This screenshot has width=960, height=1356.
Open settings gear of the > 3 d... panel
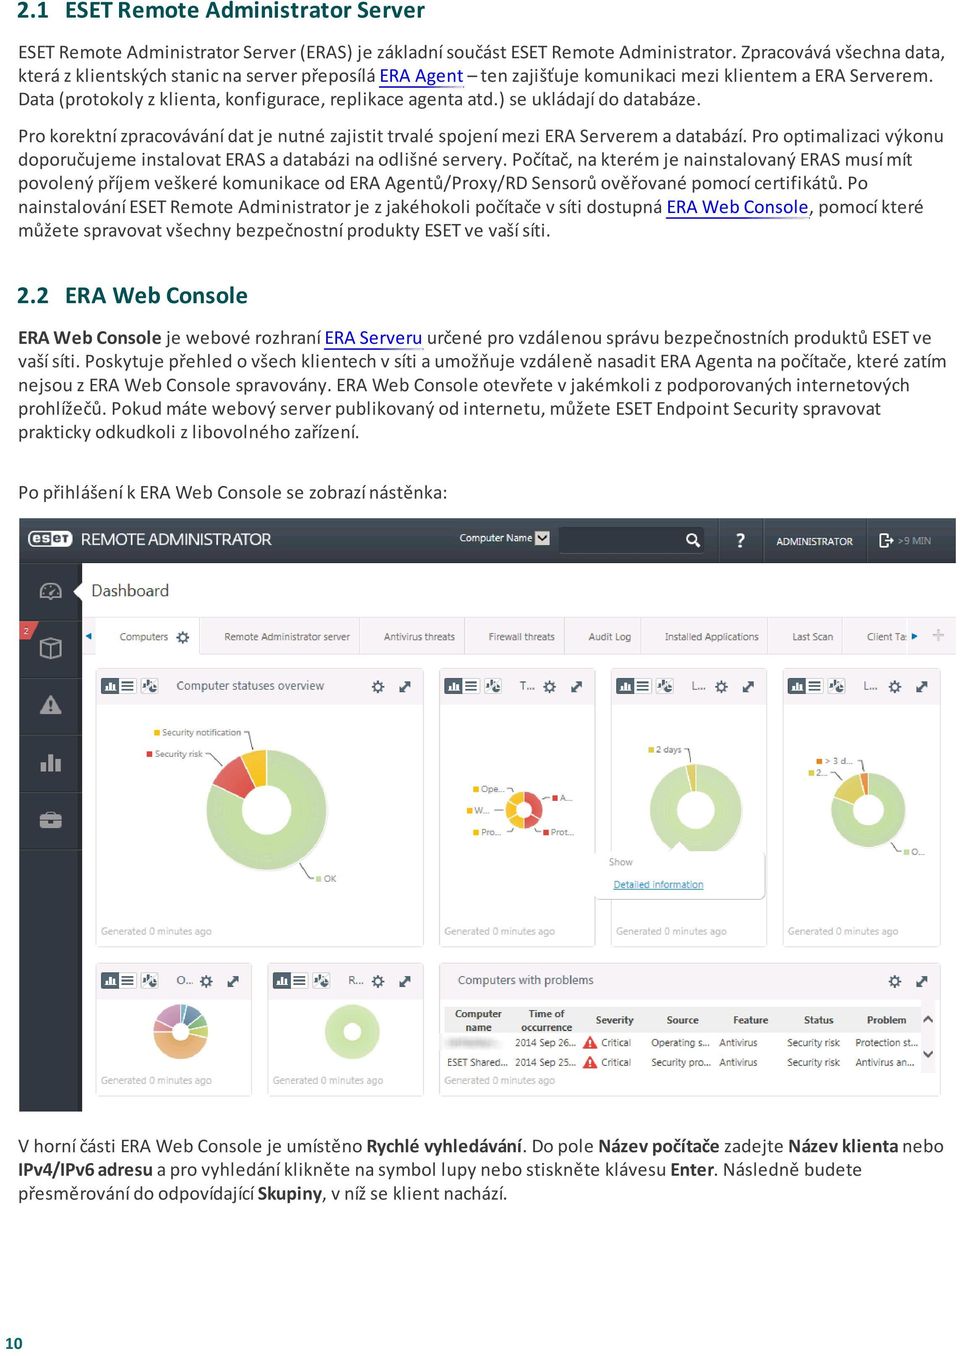tap(895, 687)
